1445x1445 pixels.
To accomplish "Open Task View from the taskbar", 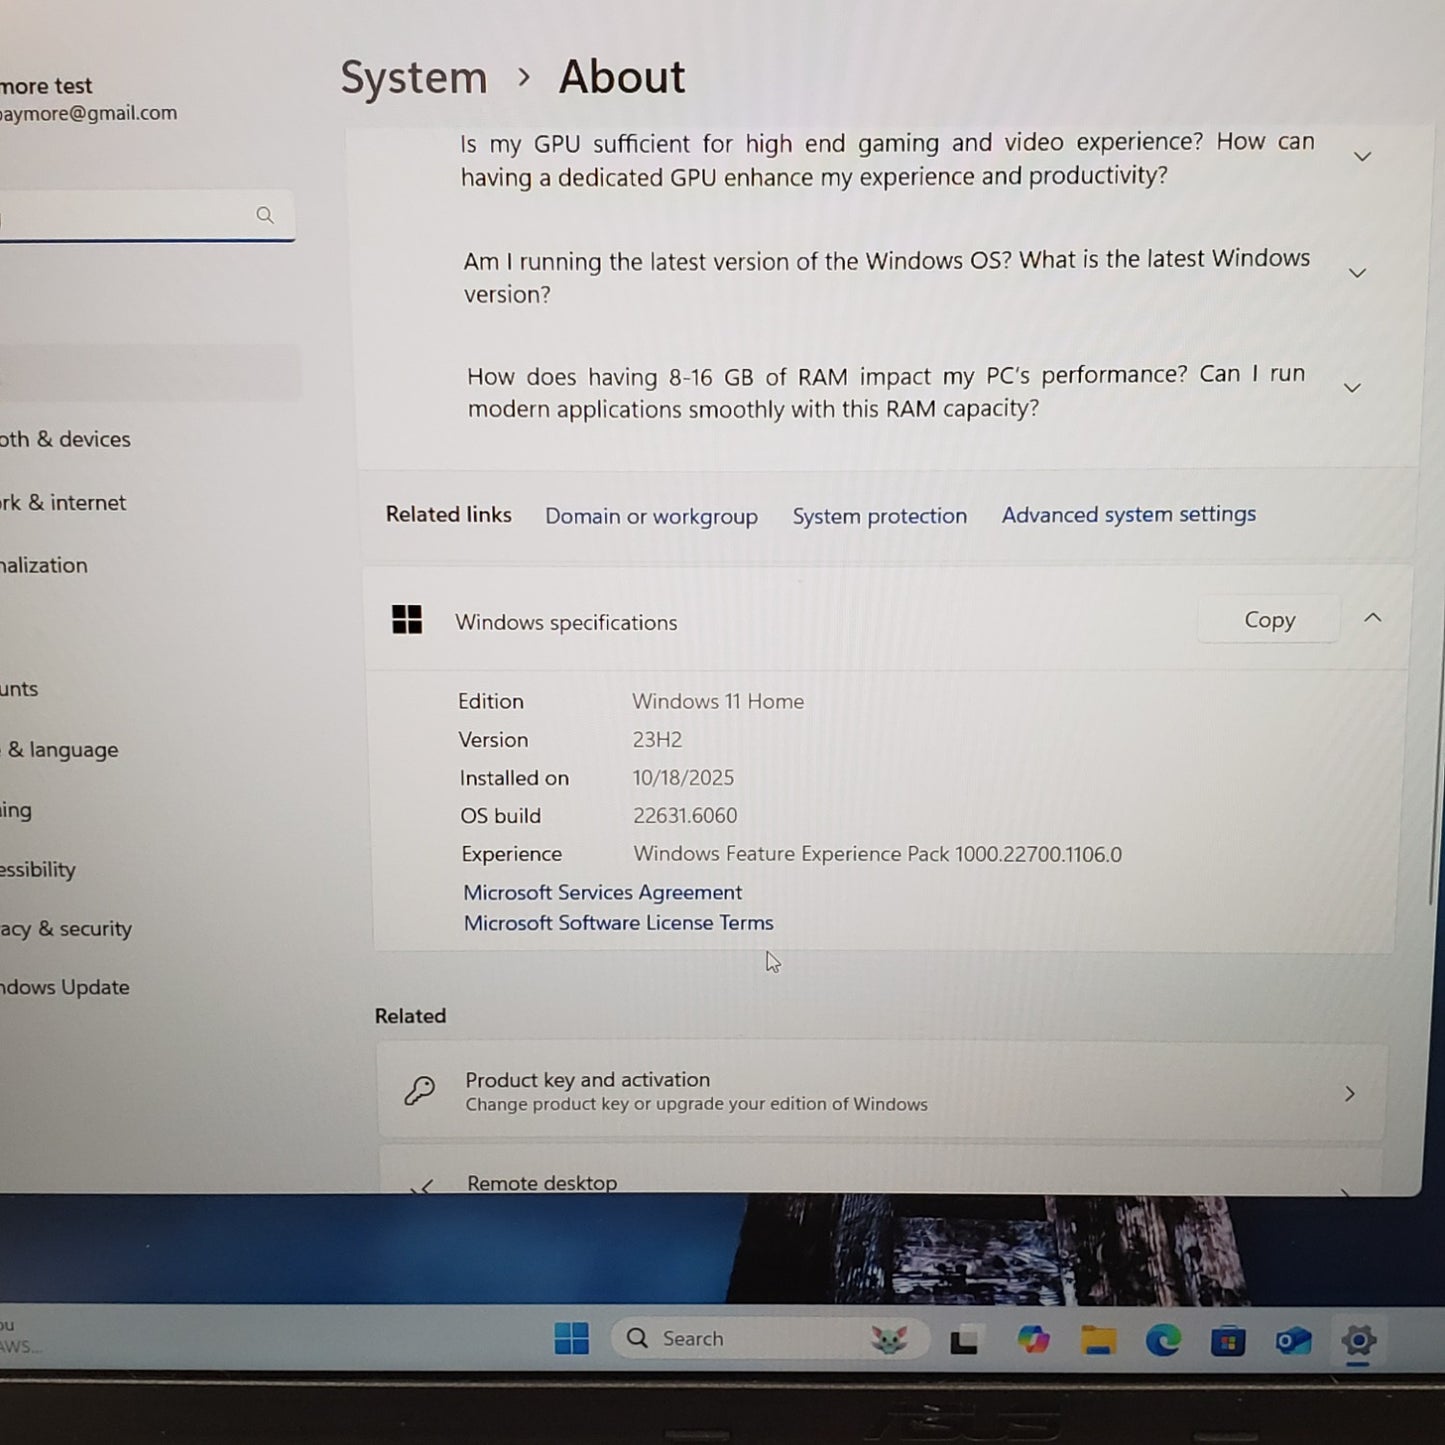I will 964,1340.
